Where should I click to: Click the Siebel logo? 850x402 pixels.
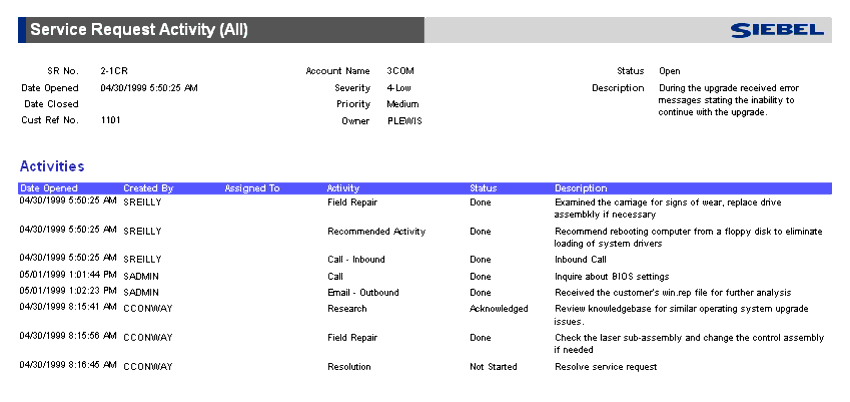(777, 30)
